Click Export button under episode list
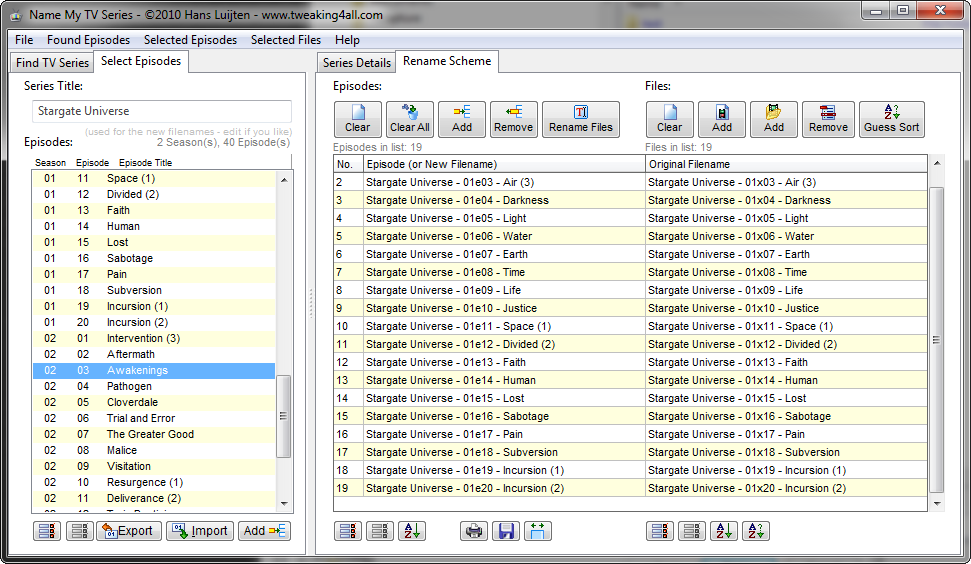This screenshot has height=564, width=971. 128,531
